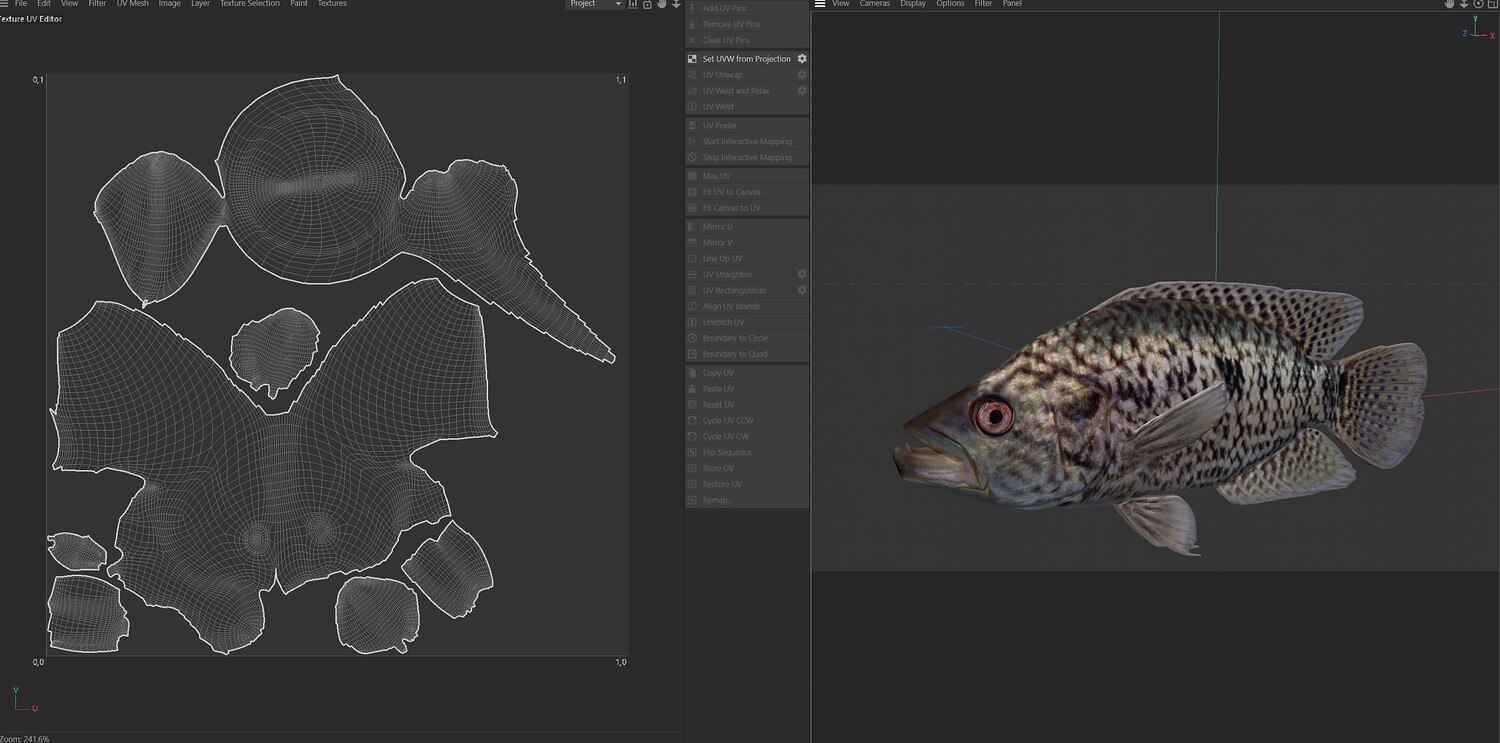Click the Mirror U icon
The height and width of the screenshot is (743, 1500).
coord(692,227)
